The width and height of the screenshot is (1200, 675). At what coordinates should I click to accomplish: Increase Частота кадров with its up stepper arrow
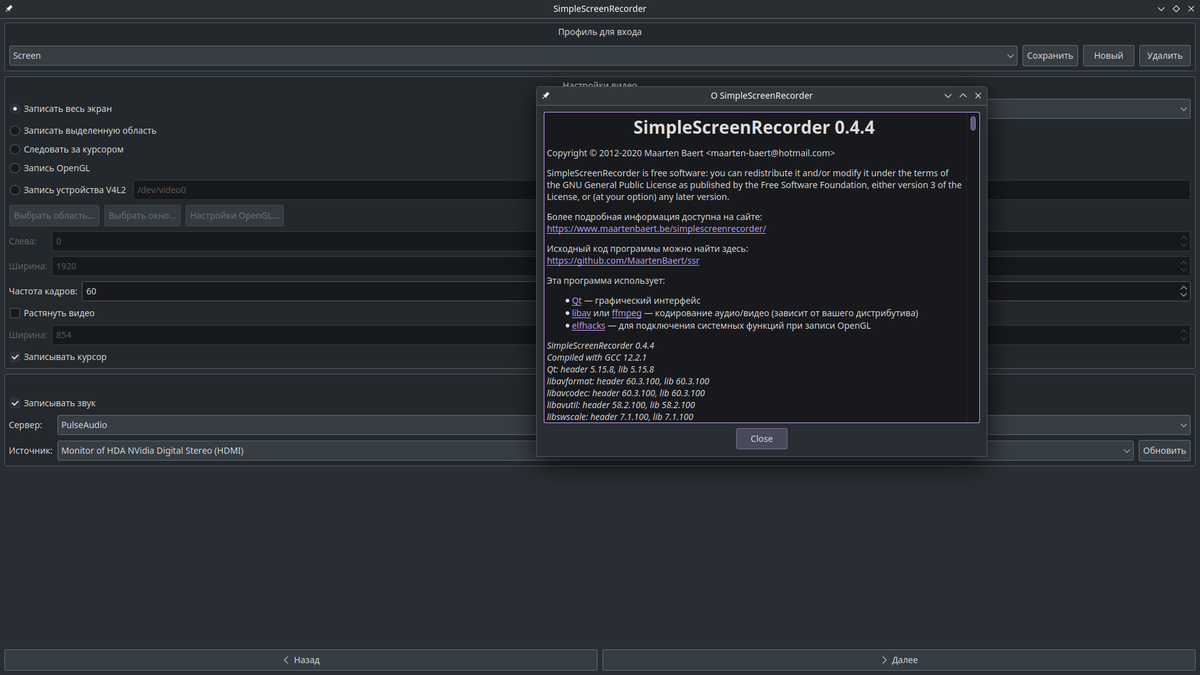1183,286
